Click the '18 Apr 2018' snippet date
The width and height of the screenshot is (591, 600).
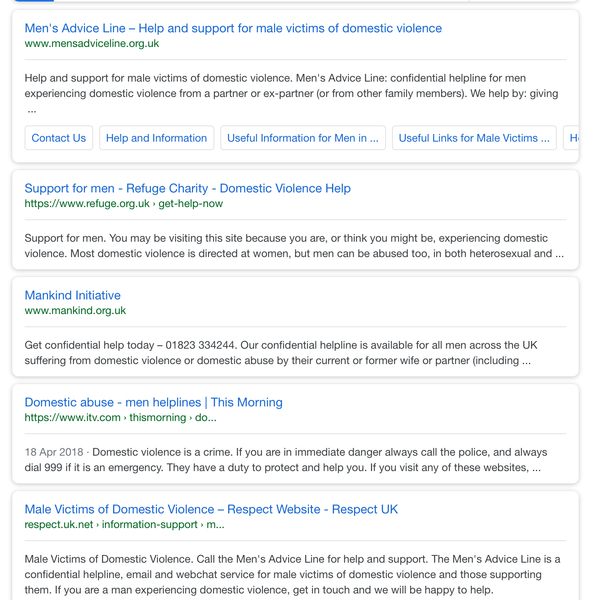pos(54,452)
